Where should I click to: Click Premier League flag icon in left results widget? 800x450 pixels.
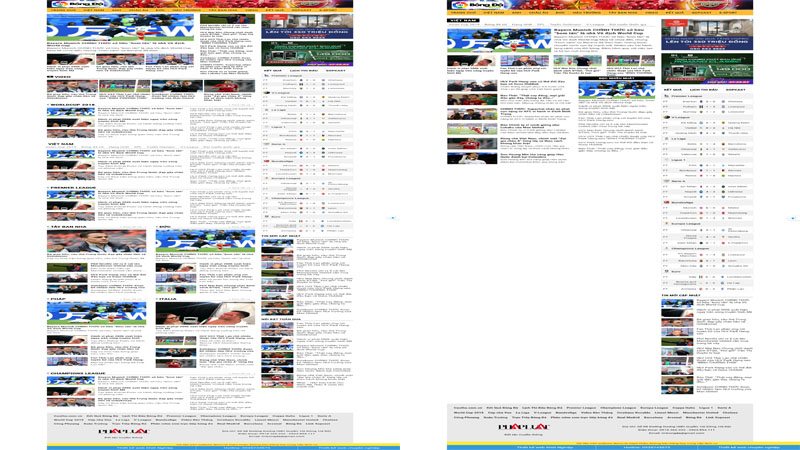[x=266, y=75]
